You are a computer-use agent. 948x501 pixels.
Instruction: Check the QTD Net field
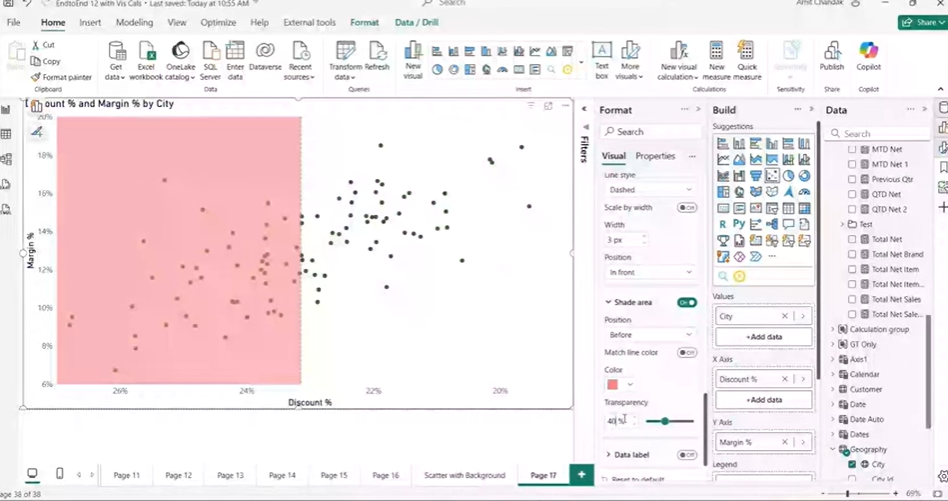point(852,195)
